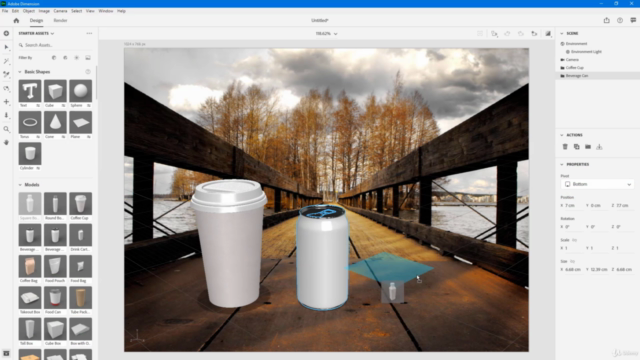Select Camera in Scene panel
Screen dimensions: 640x360
pyautogui.click(x=572, y=60)
